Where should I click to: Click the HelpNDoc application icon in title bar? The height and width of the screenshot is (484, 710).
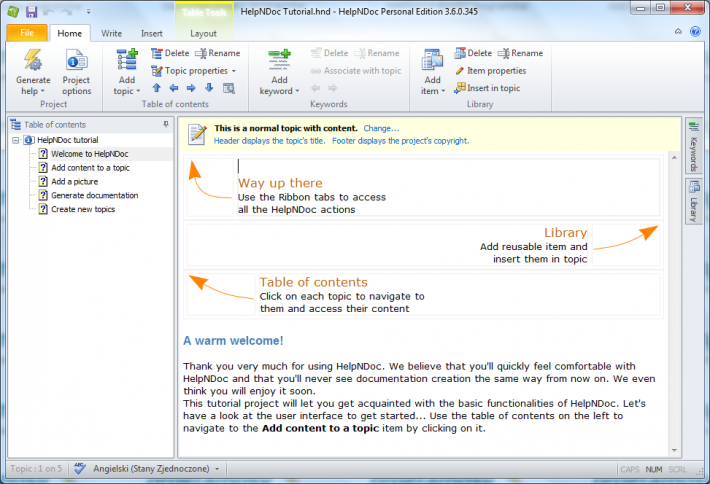(13, 12)
